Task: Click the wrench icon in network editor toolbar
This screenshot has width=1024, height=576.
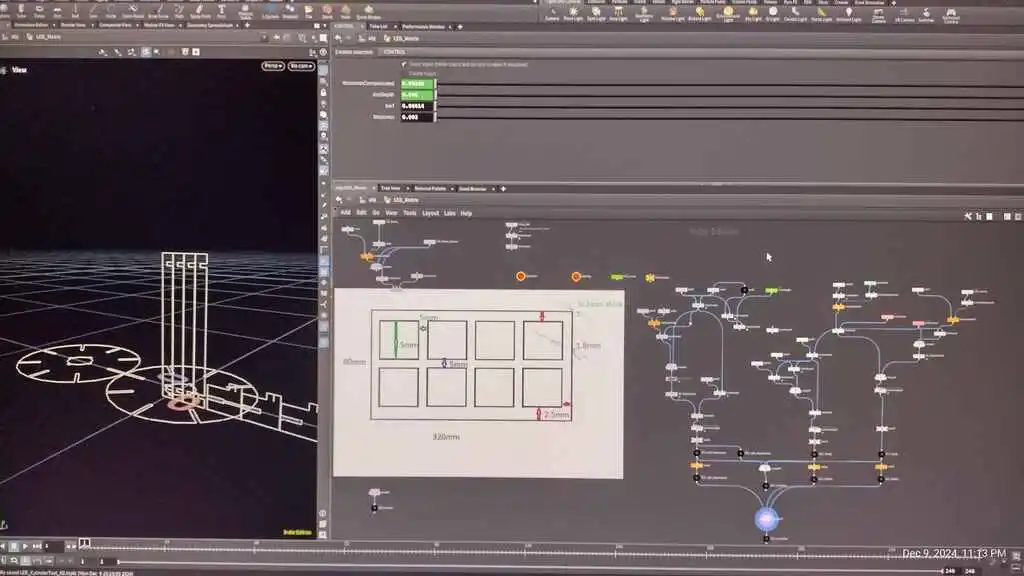Action: point(968,216)
